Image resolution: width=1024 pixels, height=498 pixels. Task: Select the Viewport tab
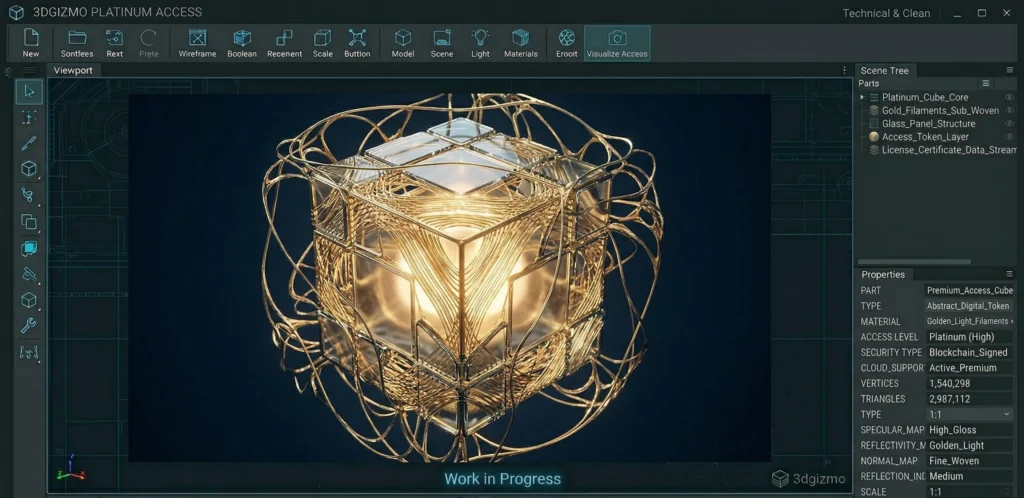tap(73, 70)
